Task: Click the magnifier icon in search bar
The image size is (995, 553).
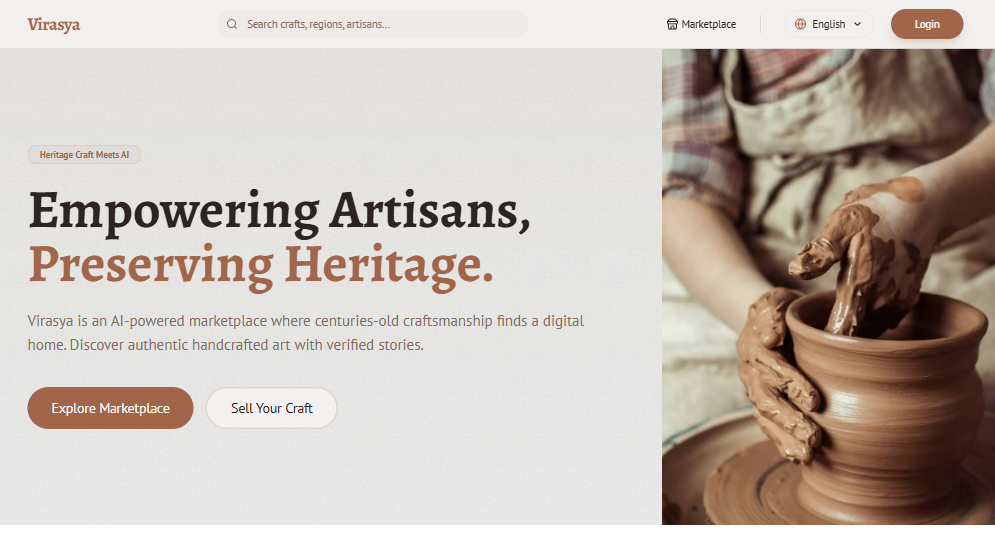Action: pyautogui.click(x=232, y=24)
